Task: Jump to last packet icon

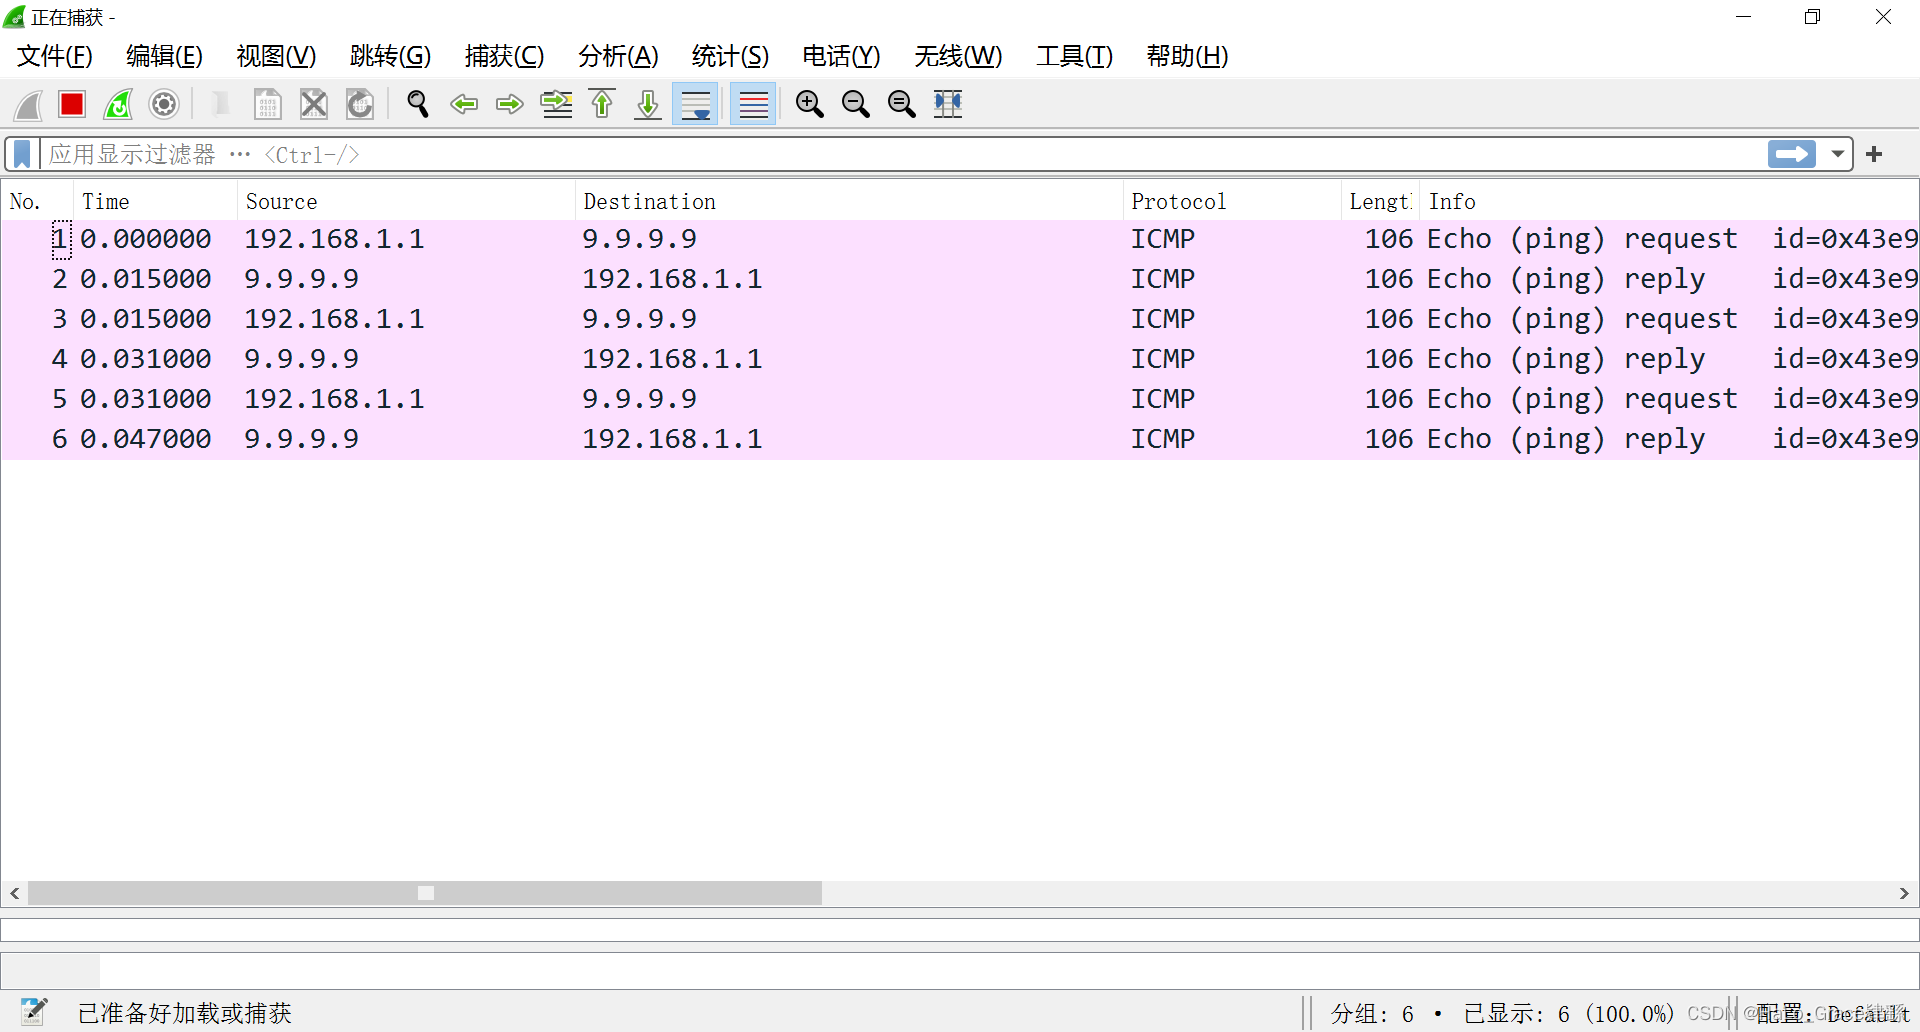Action: tap(648, 104)
